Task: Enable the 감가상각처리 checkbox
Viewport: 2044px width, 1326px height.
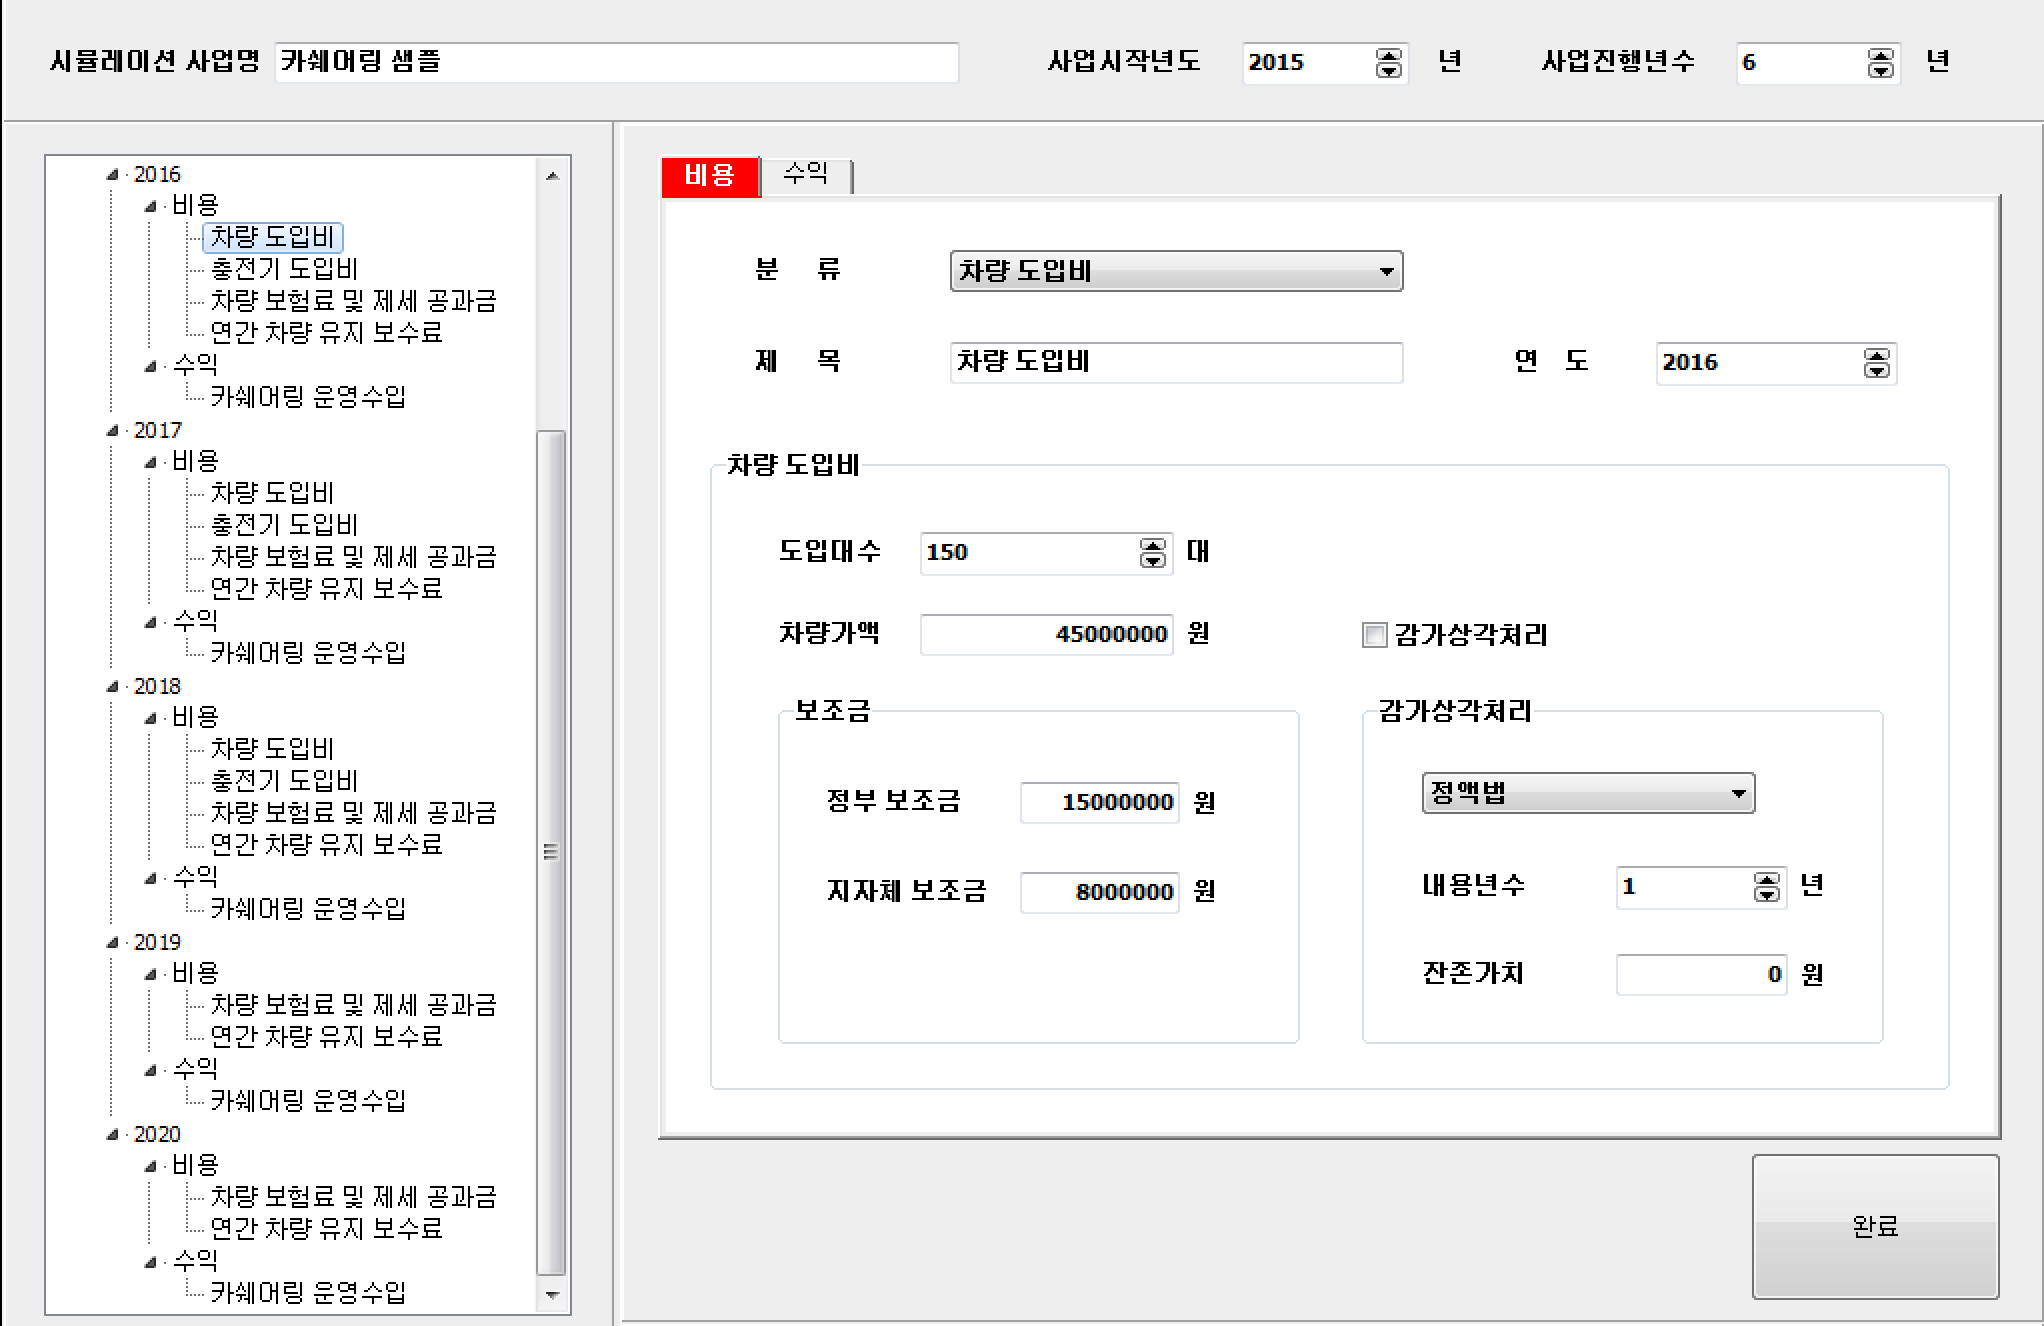Action: click(1375, 635)
